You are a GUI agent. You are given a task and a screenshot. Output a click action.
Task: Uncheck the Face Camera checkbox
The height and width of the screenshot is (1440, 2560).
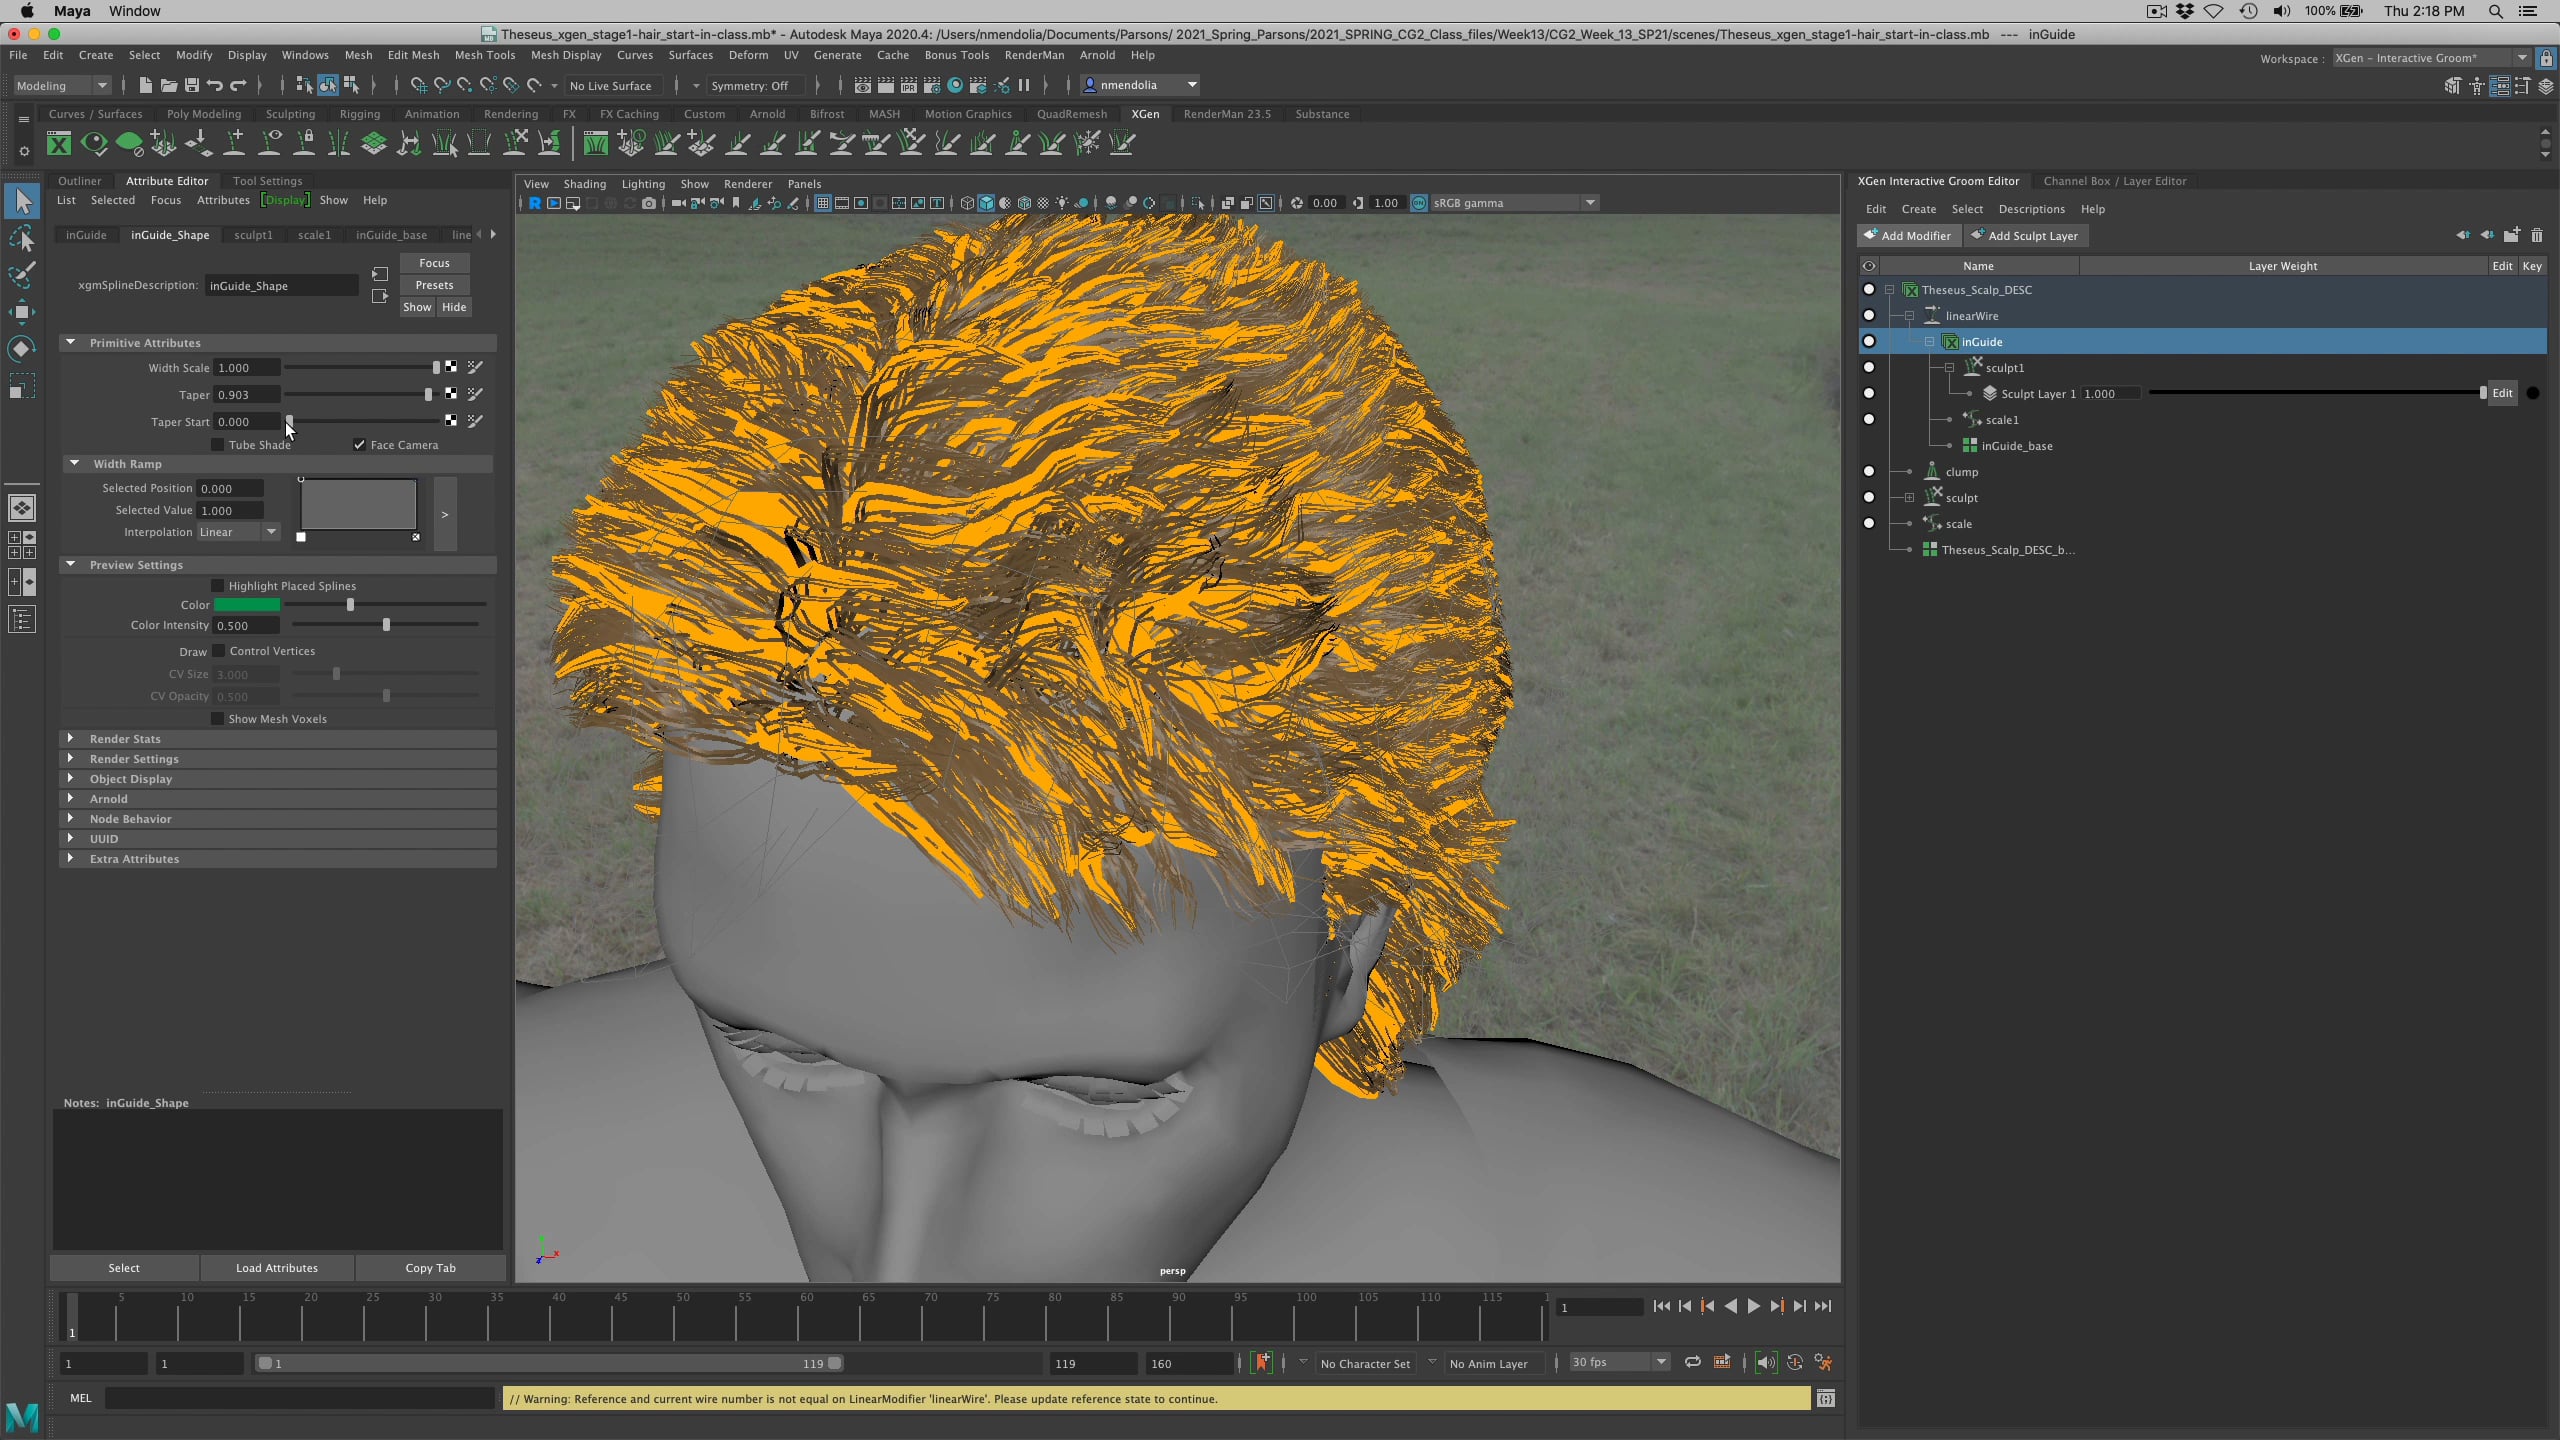click(361, 445)
